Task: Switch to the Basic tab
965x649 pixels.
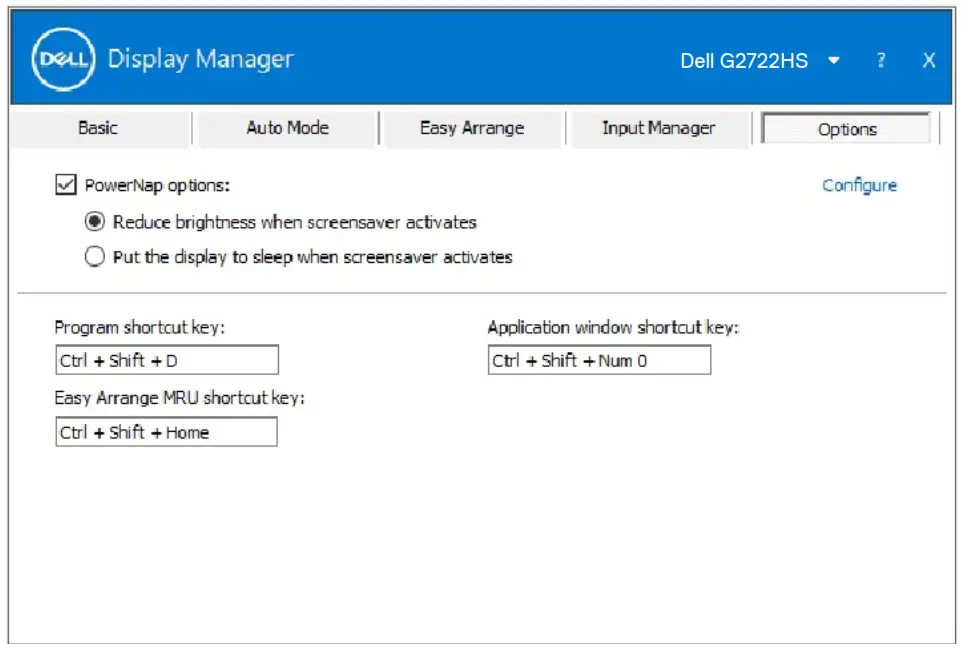Action: [98, 128]
